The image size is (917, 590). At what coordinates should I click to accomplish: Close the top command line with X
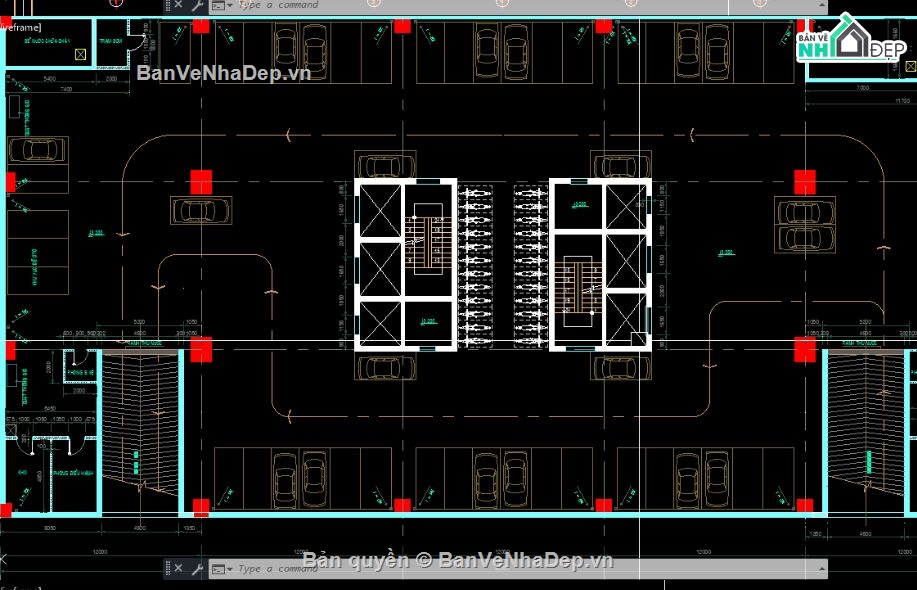[x=177, y=5]
